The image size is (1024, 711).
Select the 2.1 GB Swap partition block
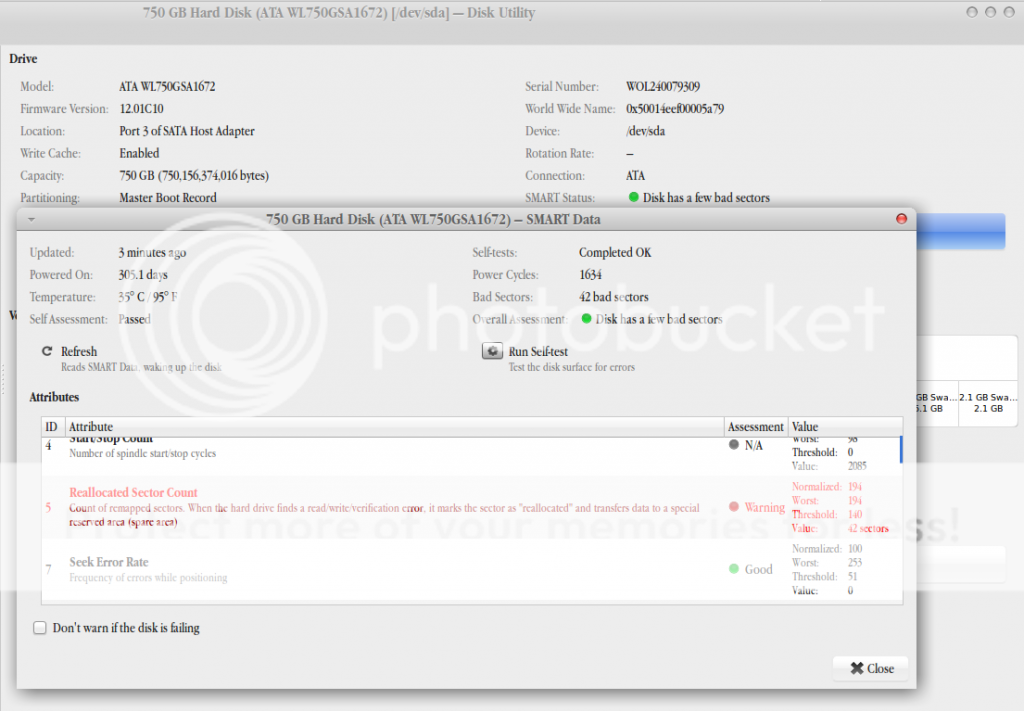[x=987, y=401]
